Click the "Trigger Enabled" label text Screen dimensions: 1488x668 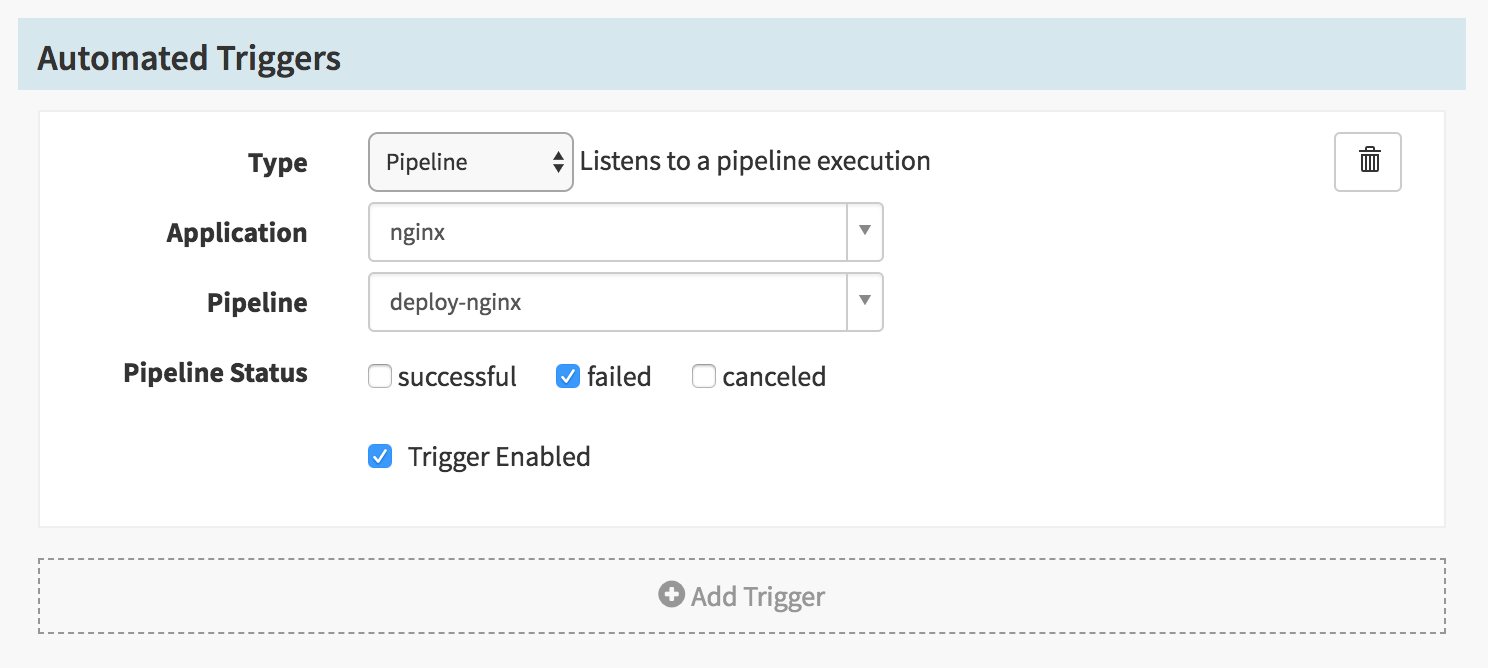(x=499, y=457)
